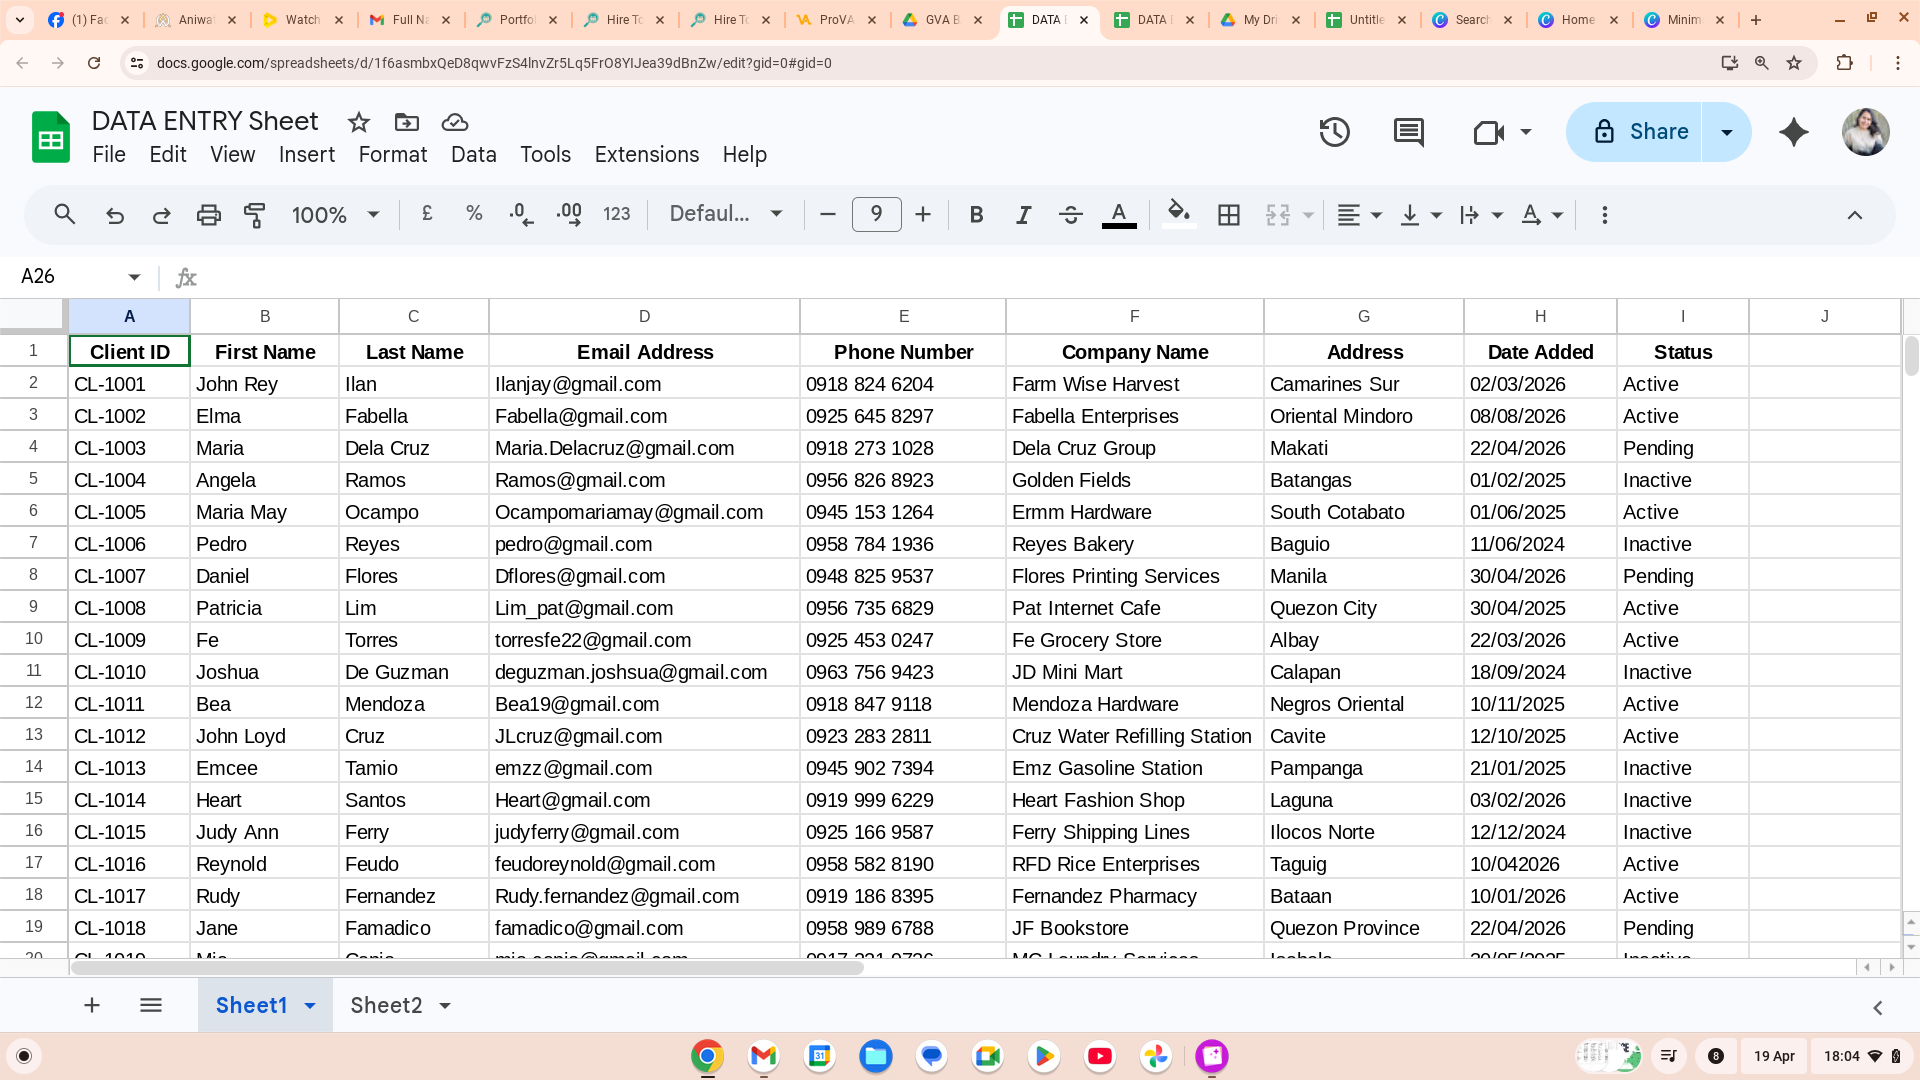Select the column D header
The image size is (1920, 1080).
coord(644,316)
